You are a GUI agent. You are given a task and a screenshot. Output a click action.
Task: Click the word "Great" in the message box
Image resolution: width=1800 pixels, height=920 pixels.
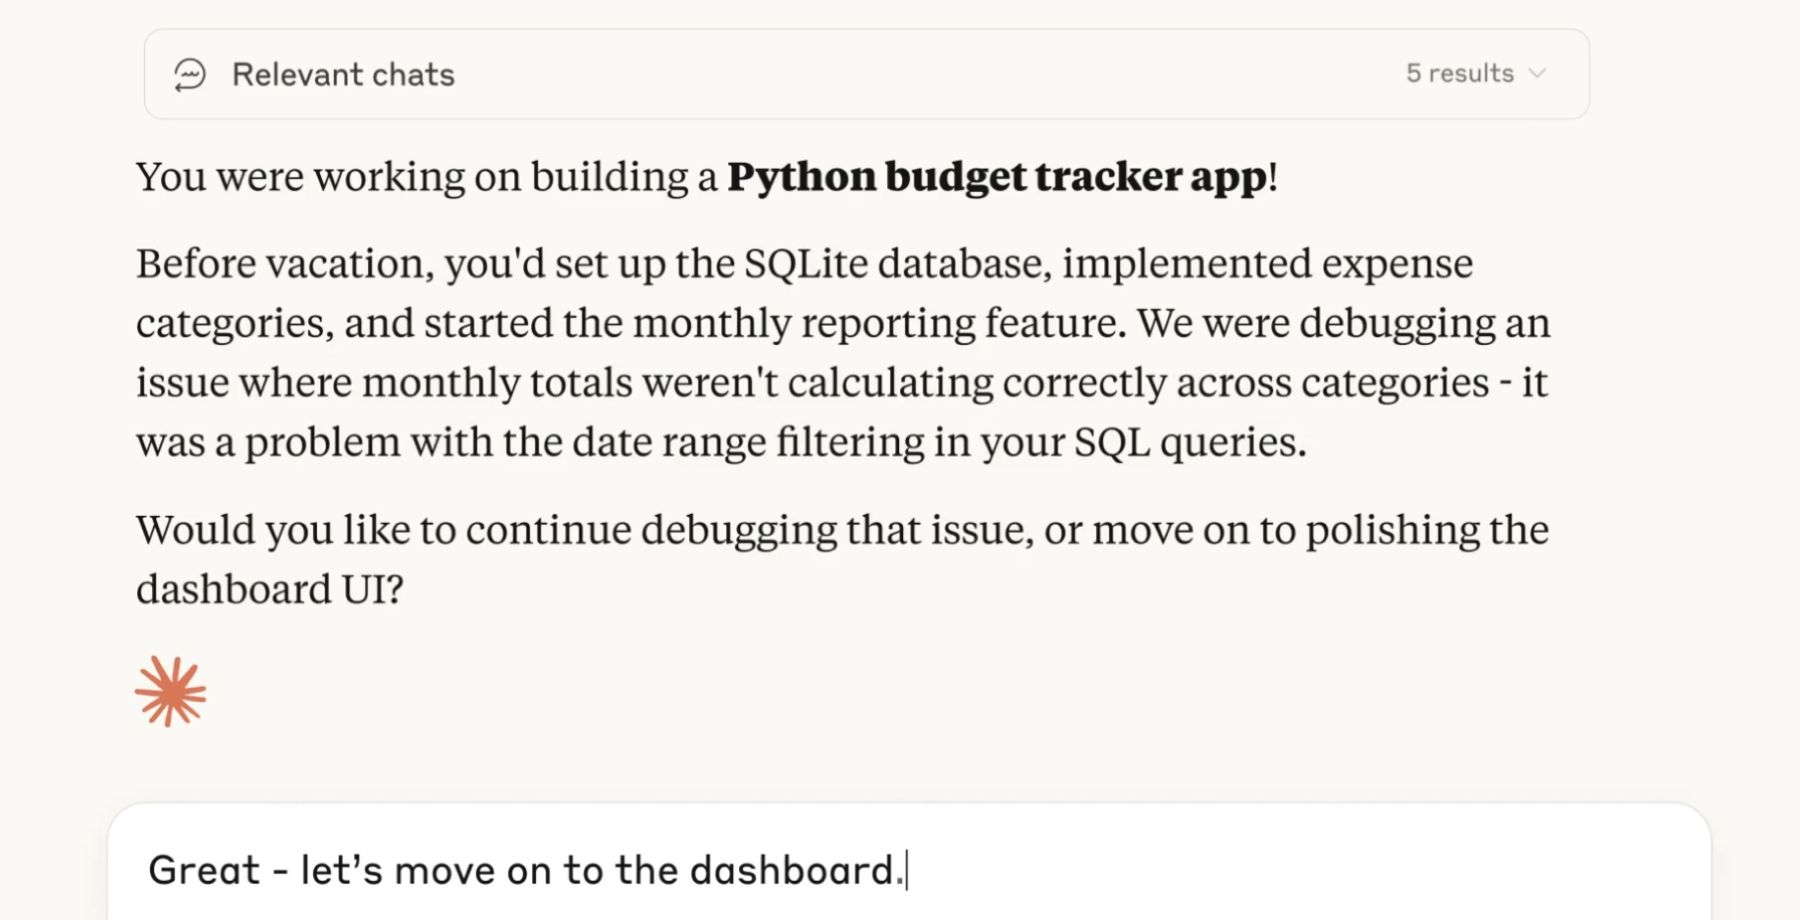204,870
